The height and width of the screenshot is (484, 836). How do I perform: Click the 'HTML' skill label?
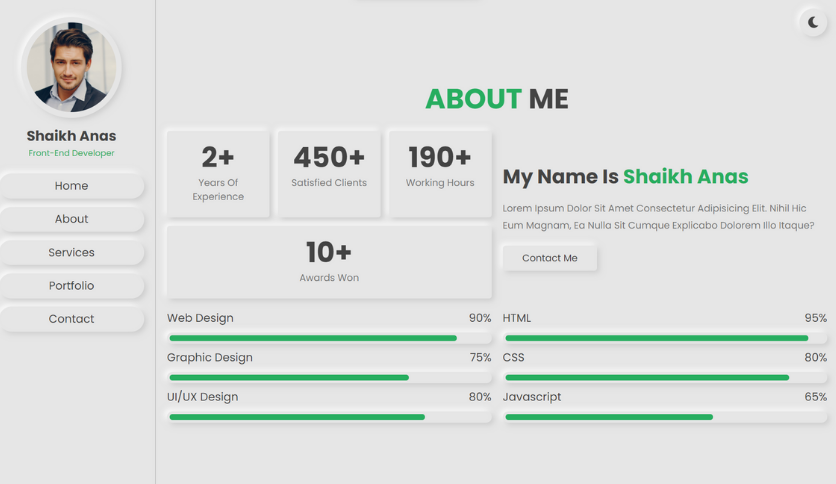[517, 318]
